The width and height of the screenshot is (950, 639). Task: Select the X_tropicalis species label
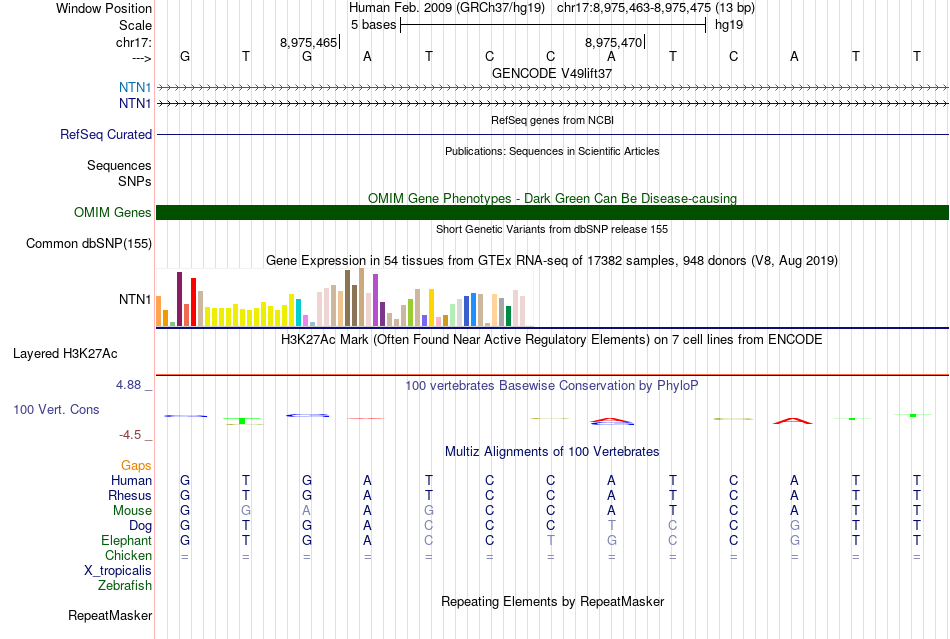click(118, 571)
